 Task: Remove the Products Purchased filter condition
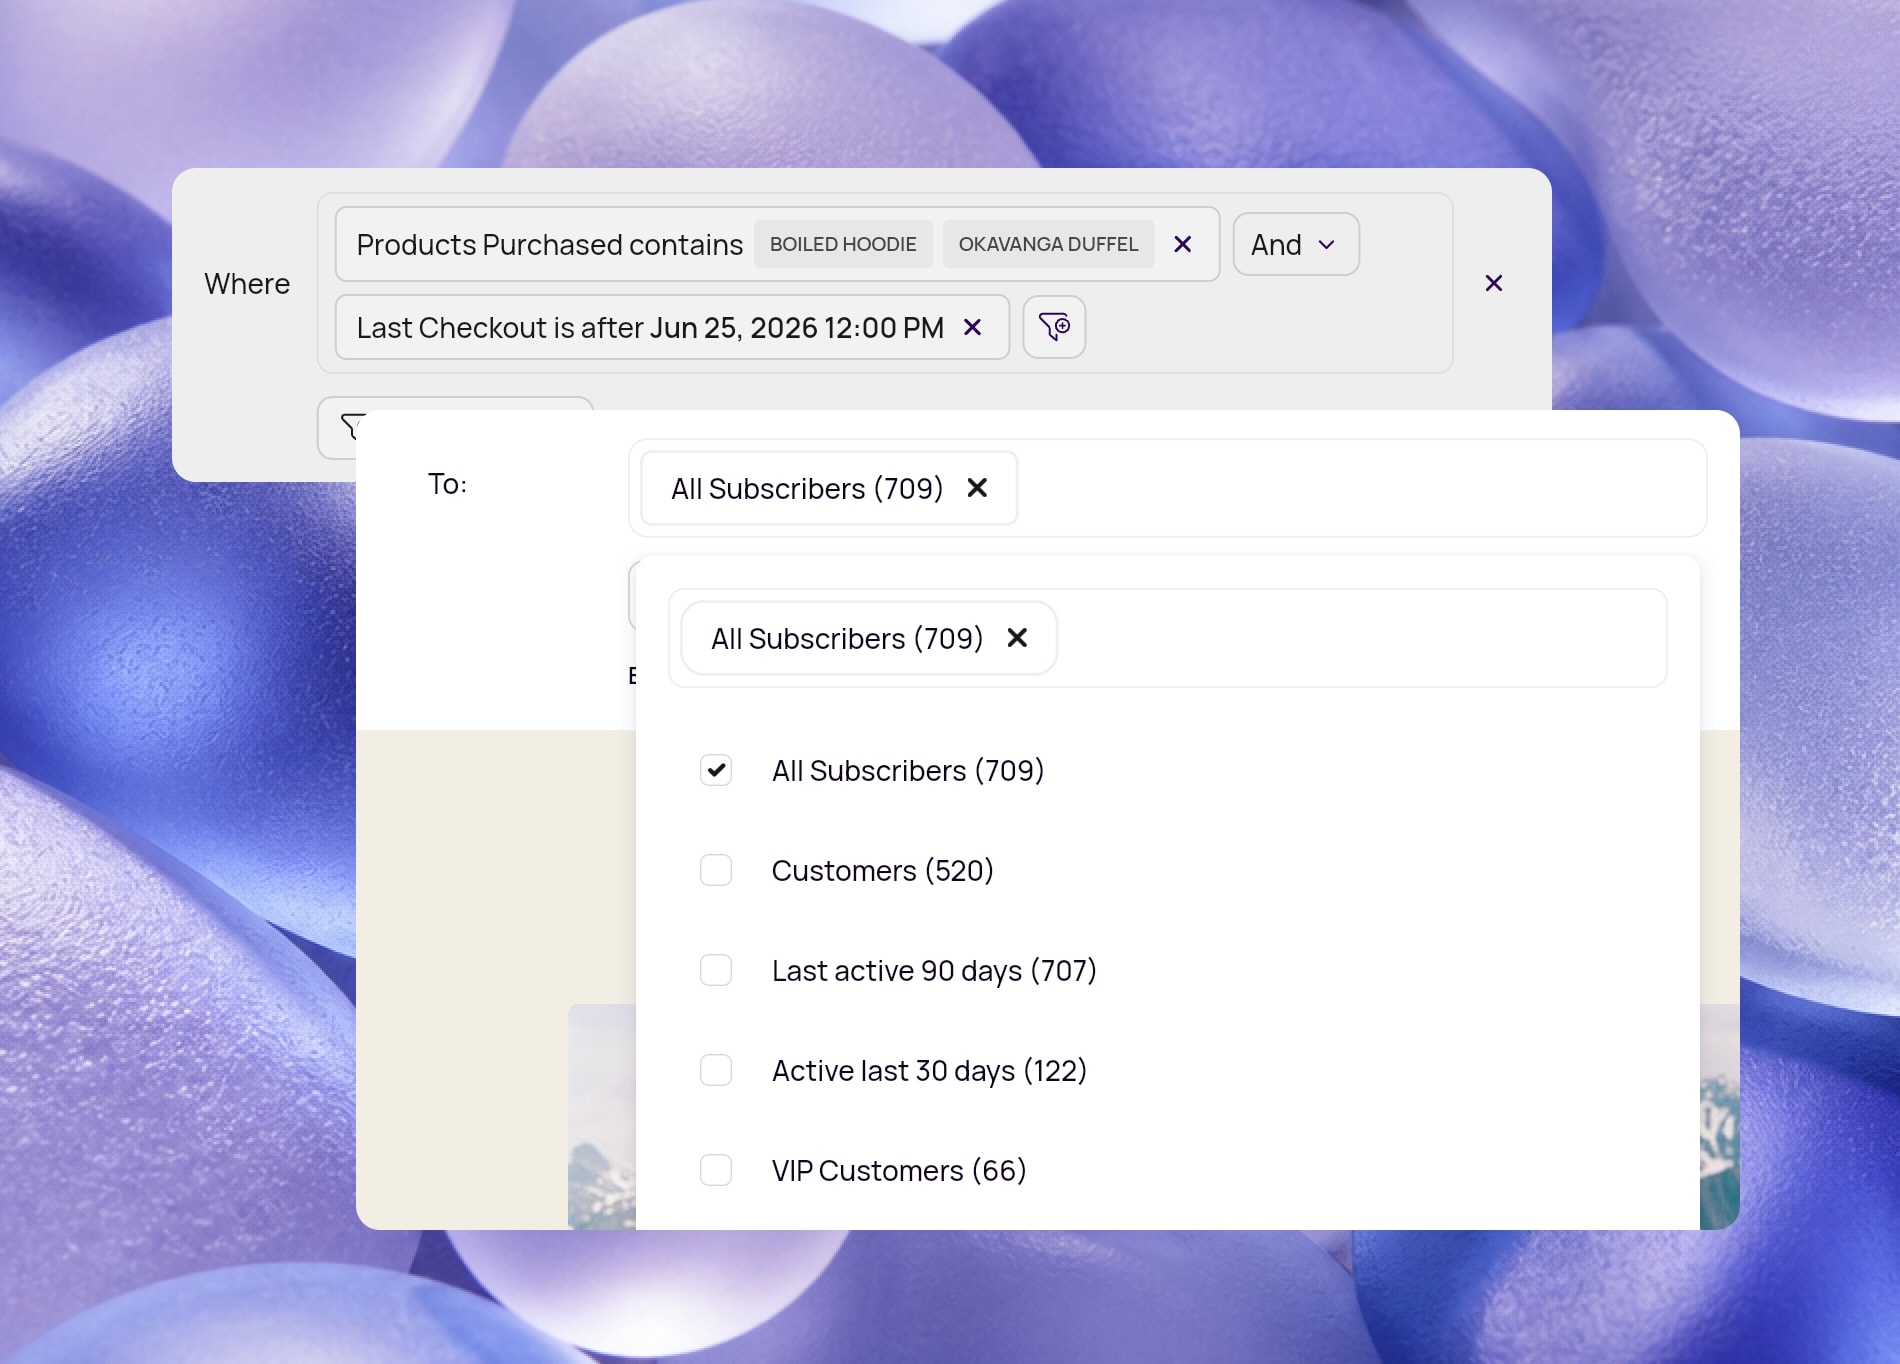coord(1182,244)
